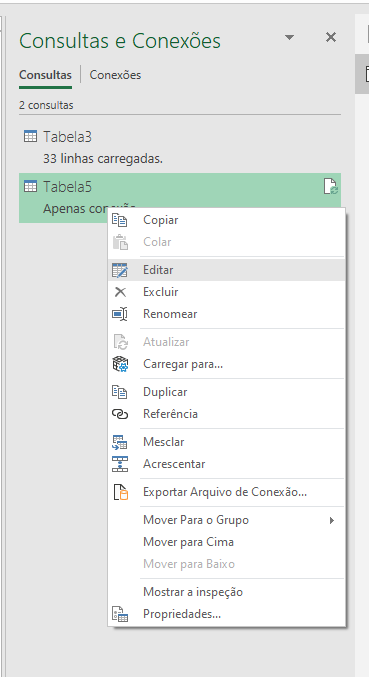
Task: Select Exportar Arquivo de Conexão... entry
Action: click(227, 492)
